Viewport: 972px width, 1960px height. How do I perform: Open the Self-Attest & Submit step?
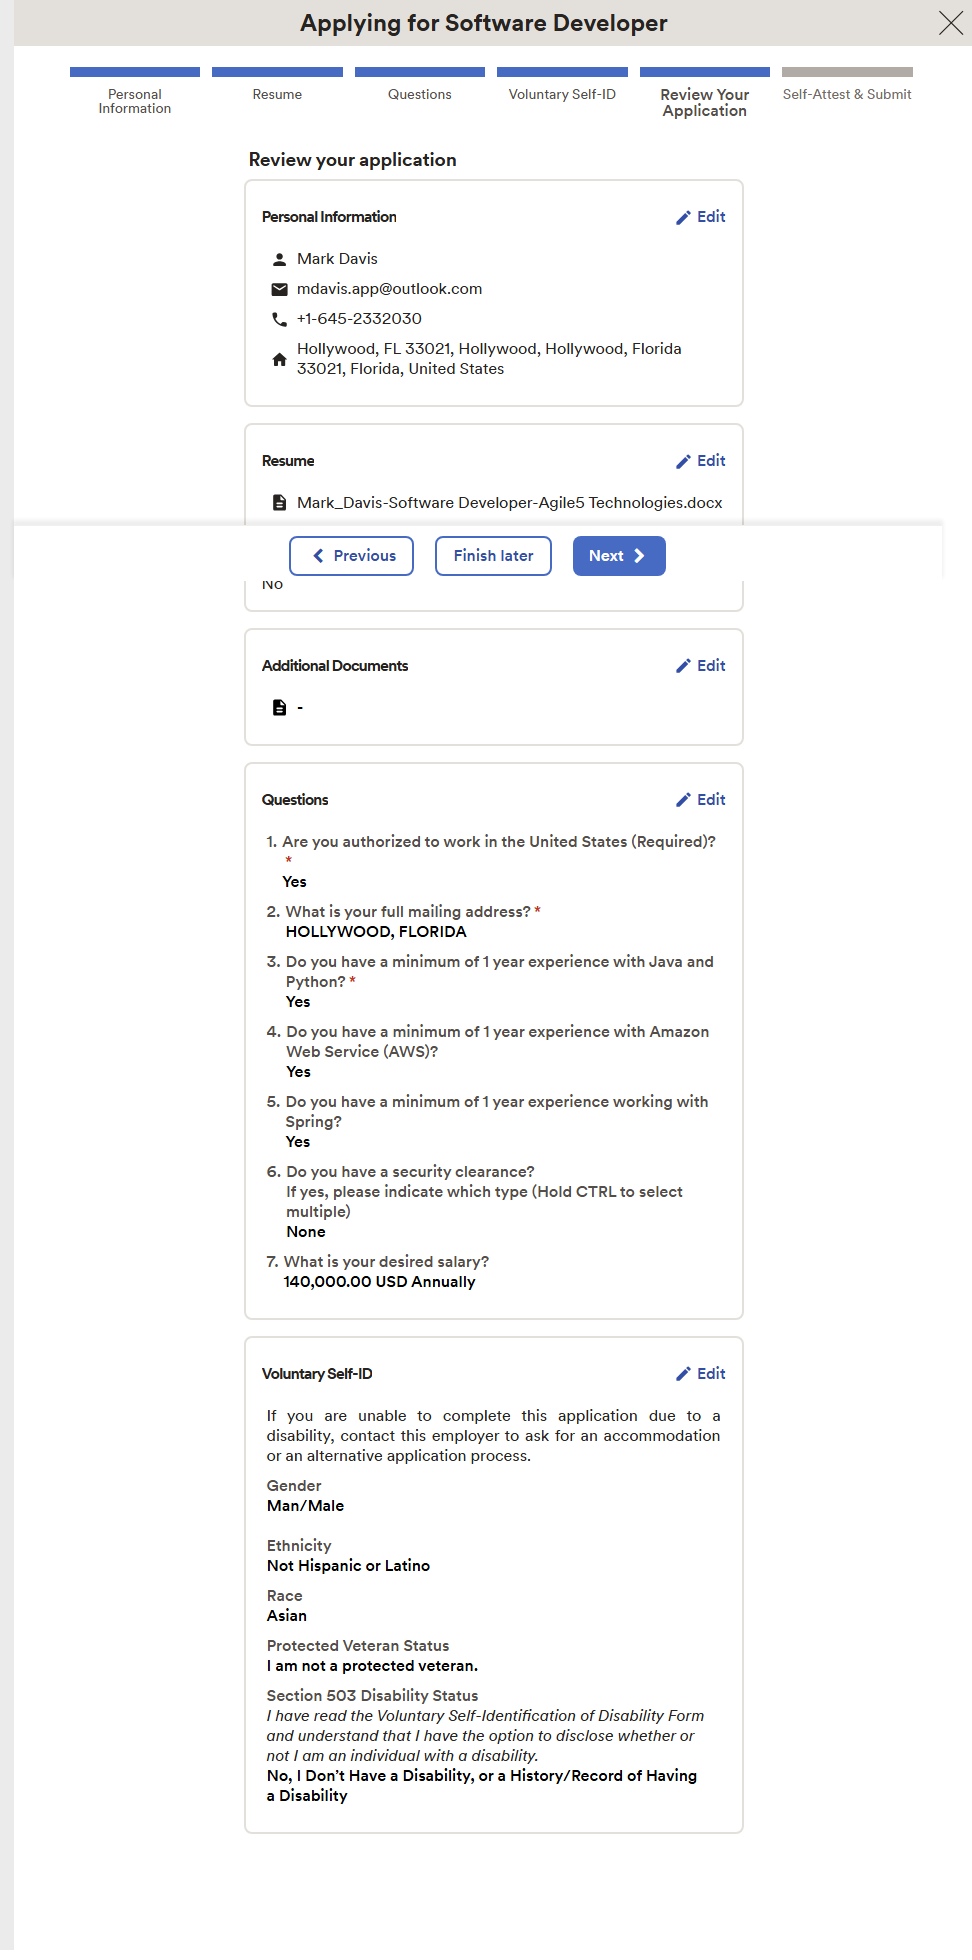[847, 94]
